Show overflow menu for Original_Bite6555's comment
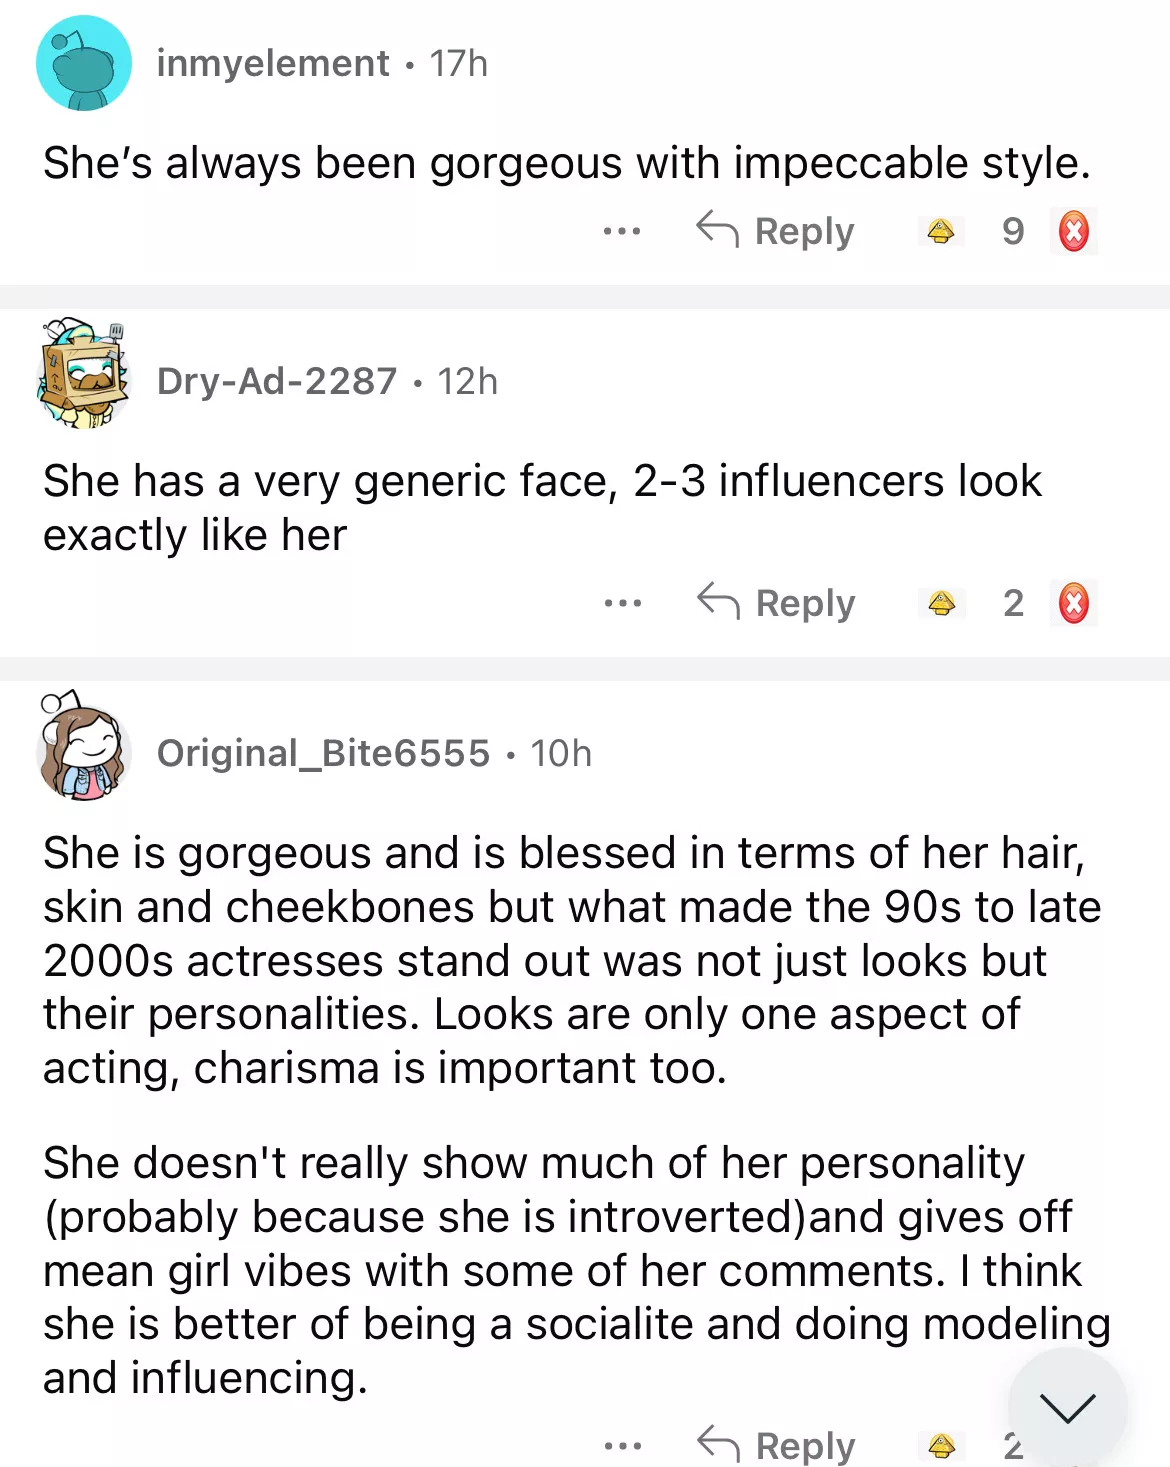The image size is (1170, 1467). pyautogui.click(x=623, y=1445)
